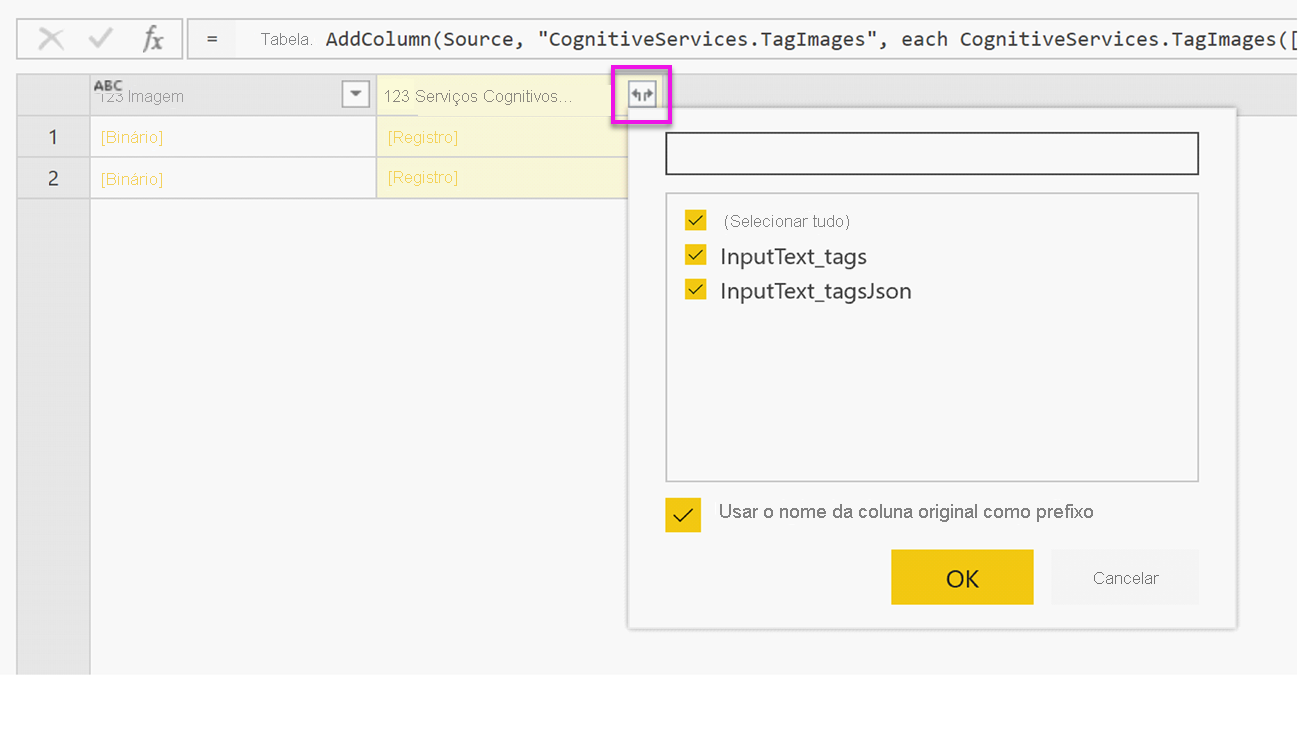Click the search field in the expand popup
This screenshot has width=1300, height=738.
tap(932, 154)
